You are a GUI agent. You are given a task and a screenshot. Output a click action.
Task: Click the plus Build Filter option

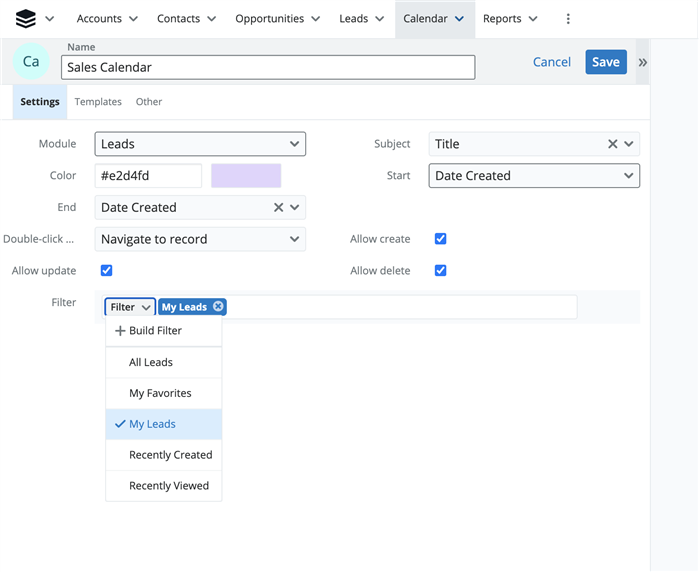pyautogui.click(x=148, y=331)
